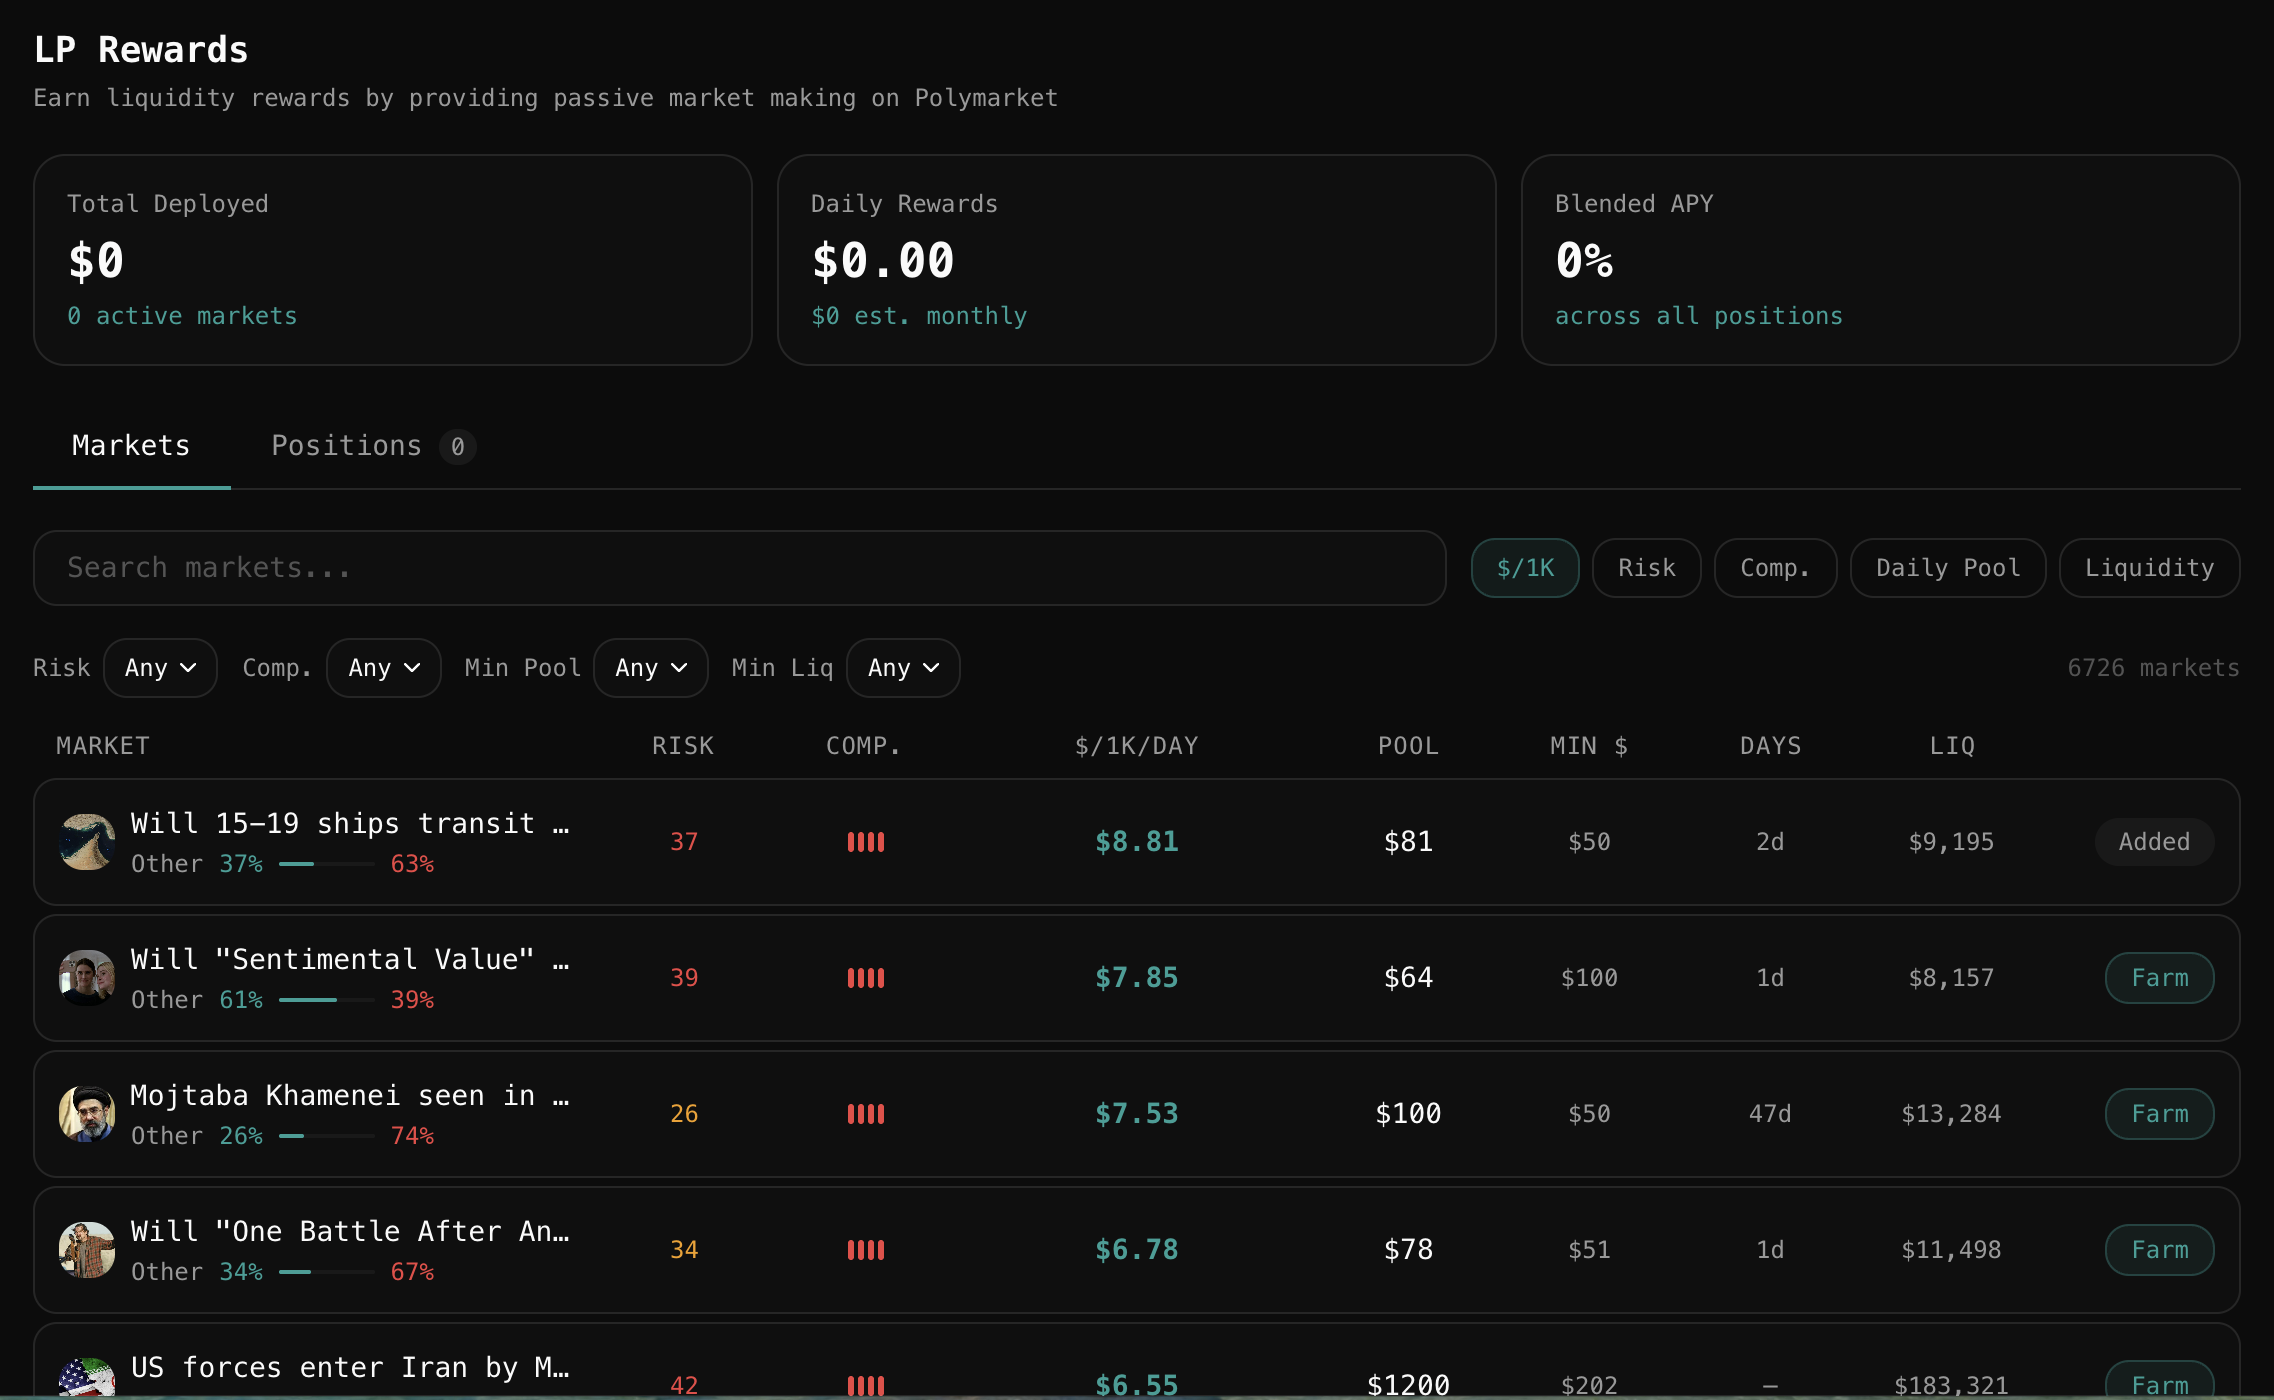Click competition bars for One Battle row
The image size is (2274, 1400).
[865, 1250]
